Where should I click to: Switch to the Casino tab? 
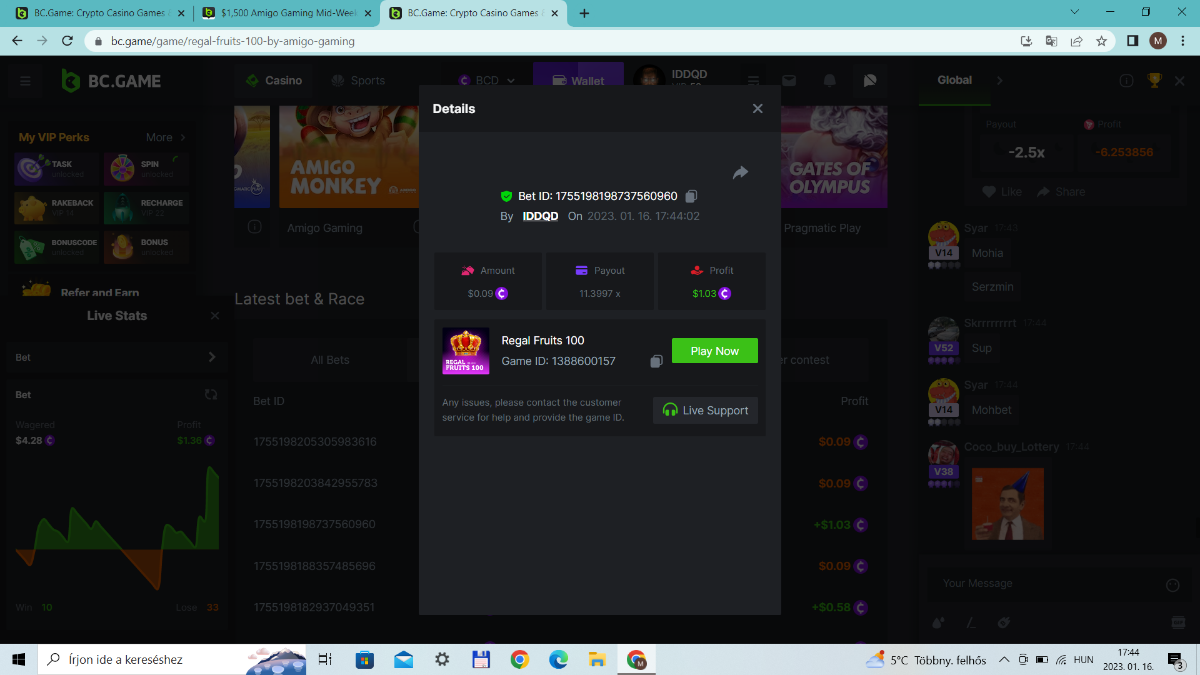coord(273,81)
